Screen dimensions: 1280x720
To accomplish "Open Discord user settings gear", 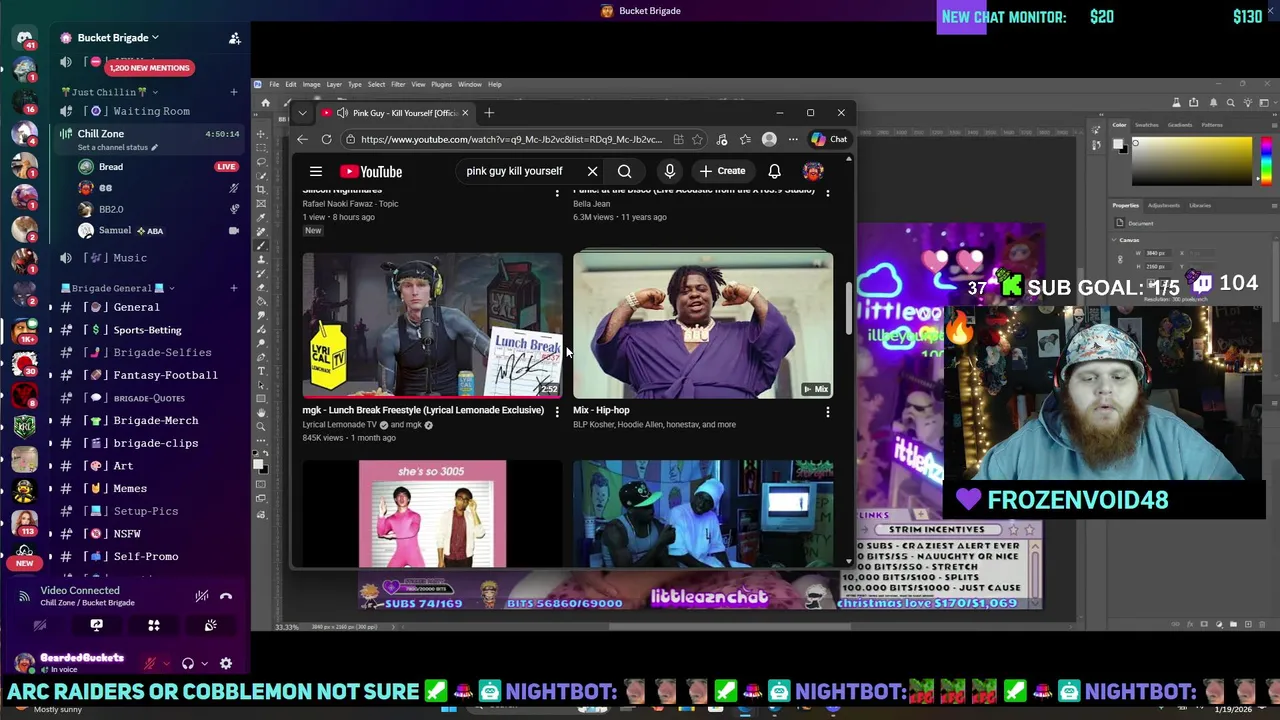I will tap(226, 663).
